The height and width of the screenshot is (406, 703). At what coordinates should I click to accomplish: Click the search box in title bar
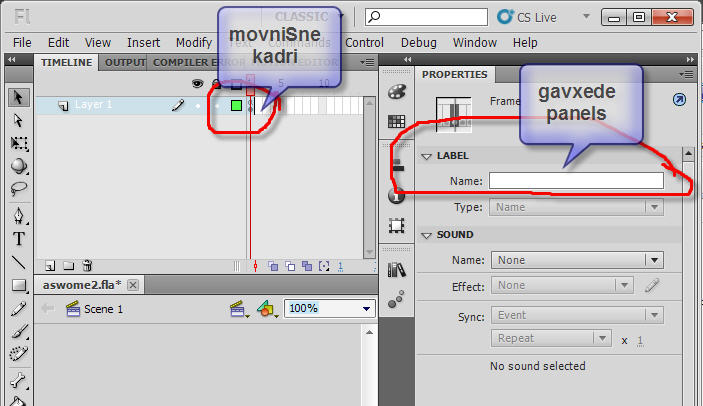point(426,17)
